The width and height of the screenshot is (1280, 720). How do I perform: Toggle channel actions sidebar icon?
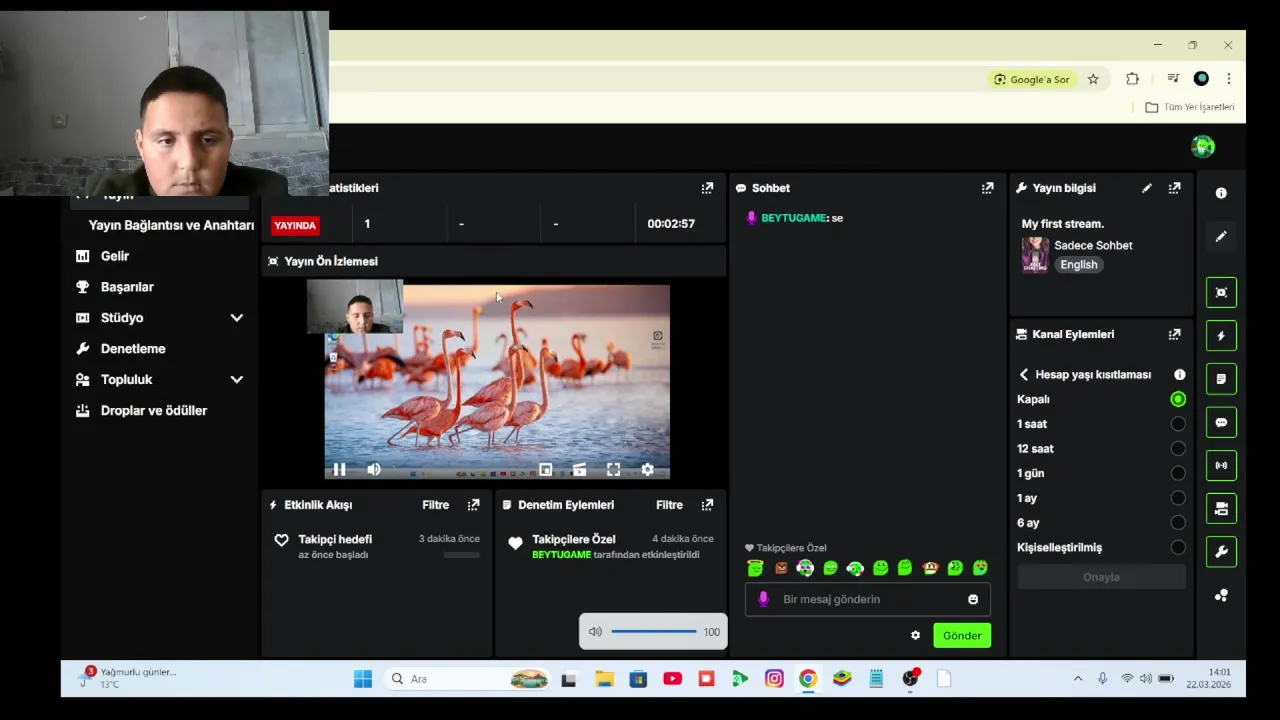tap(1221, 508)
